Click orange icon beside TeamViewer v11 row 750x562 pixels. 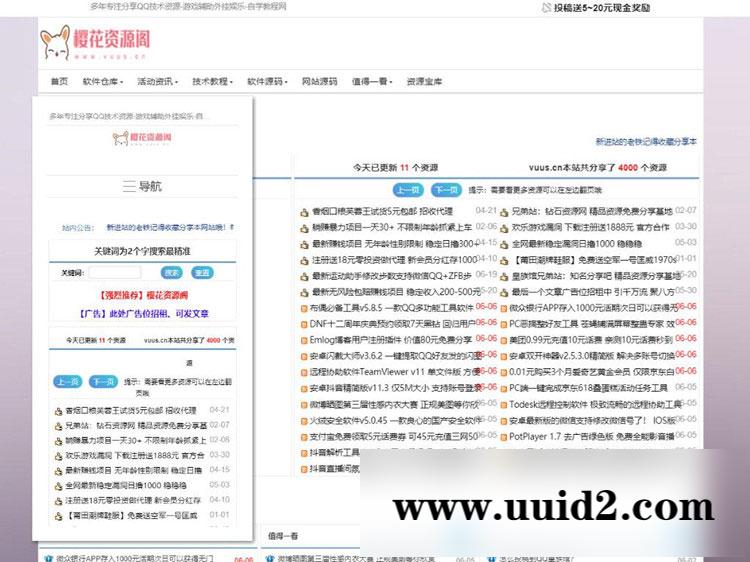click(304, 373)
